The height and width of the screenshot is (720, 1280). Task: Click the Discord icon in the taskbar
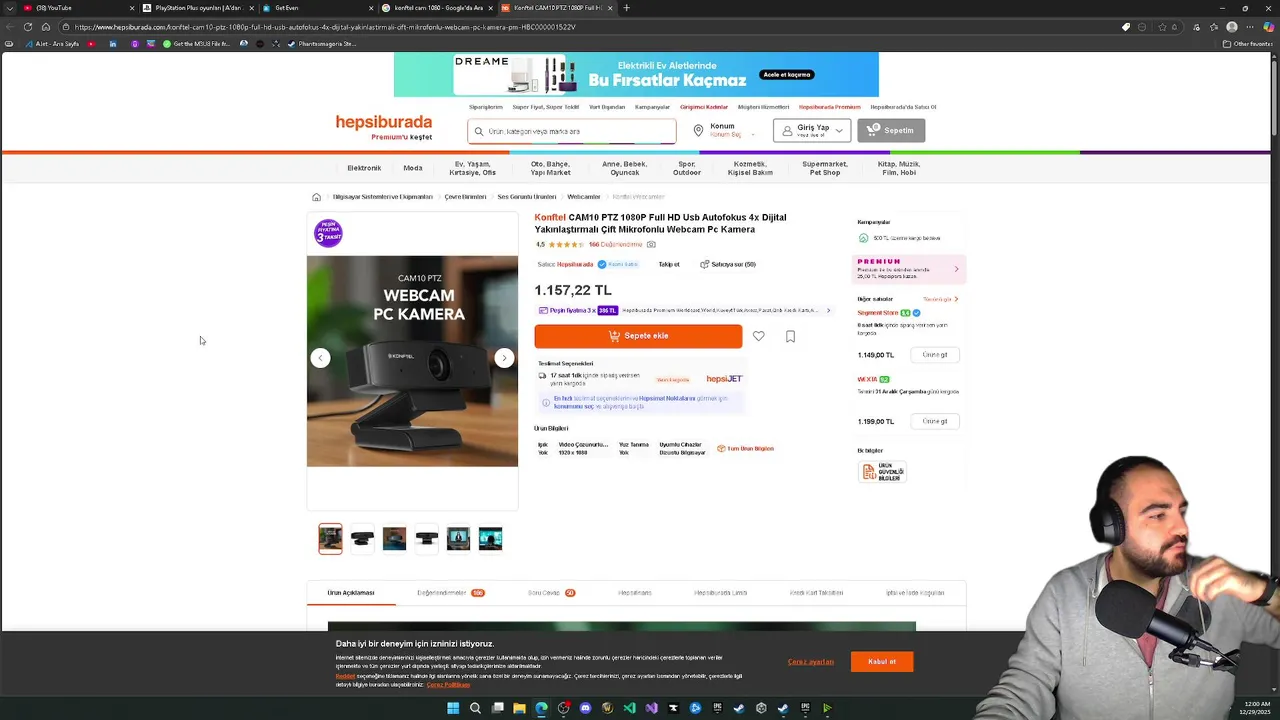585,708
